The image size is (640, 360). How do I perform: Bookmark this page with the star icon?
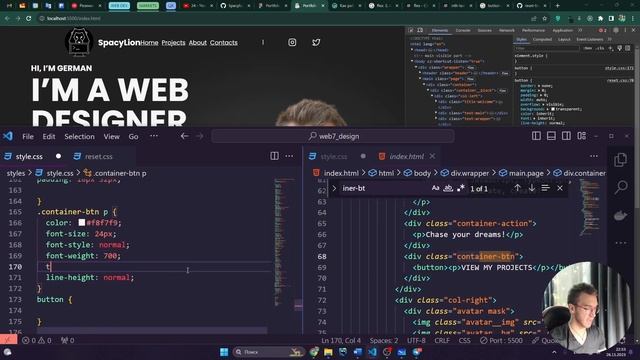(544, 18)
